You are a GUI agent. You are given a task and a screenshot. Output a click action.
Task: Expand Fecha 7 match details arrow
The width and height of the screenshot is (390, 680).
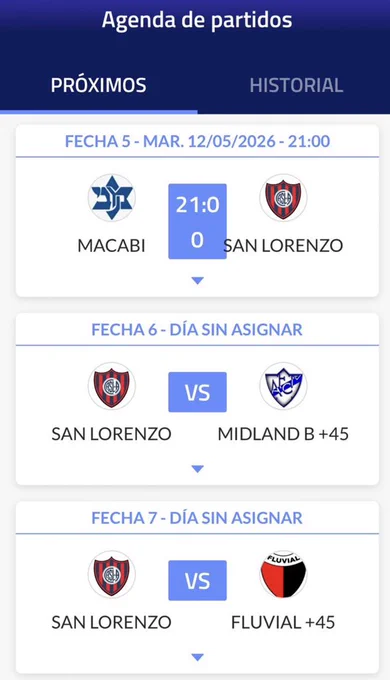(x=197, y=657)
